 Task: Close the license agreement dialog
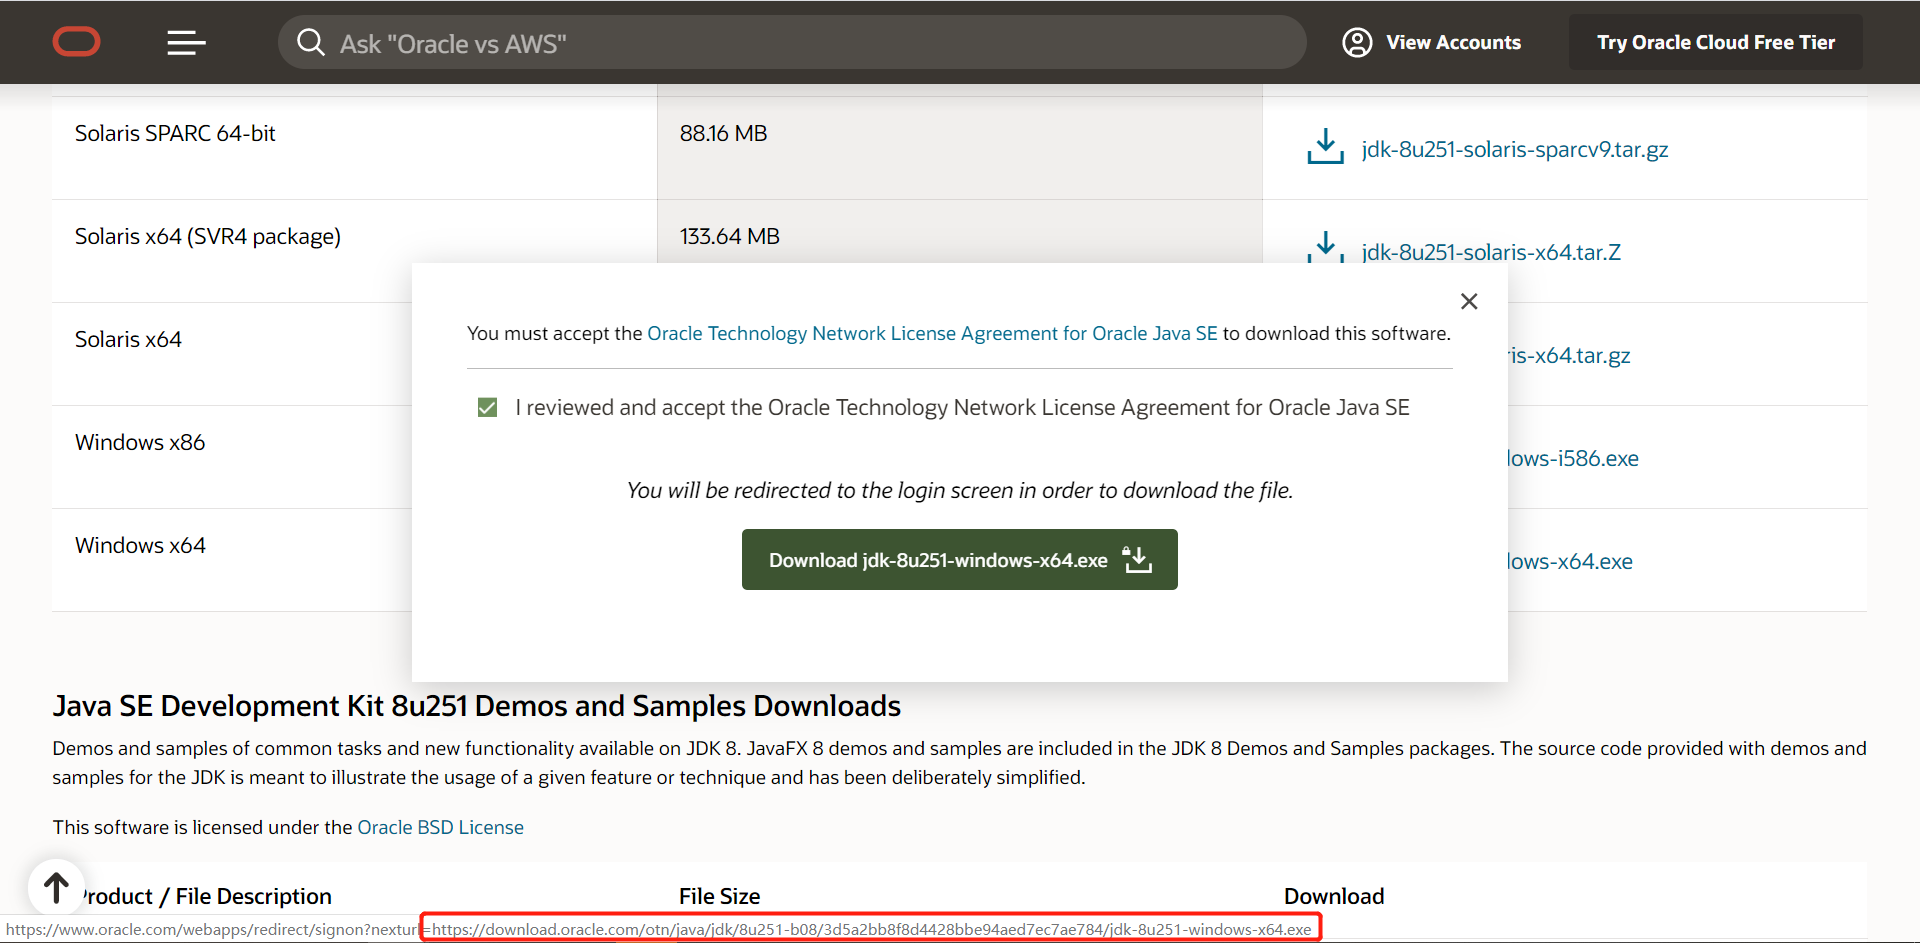pos(1468,301)
